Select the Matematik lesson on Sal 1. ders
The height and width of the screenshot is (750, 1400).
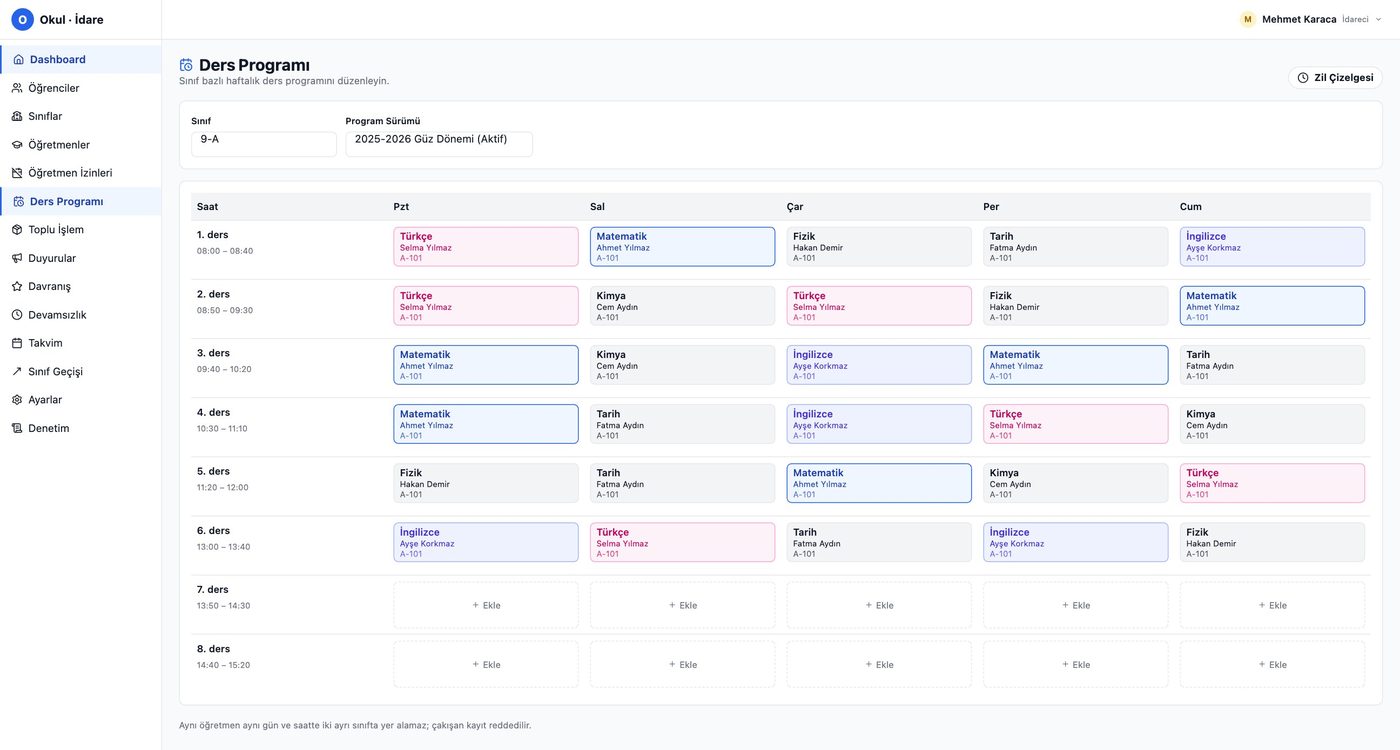682,247
